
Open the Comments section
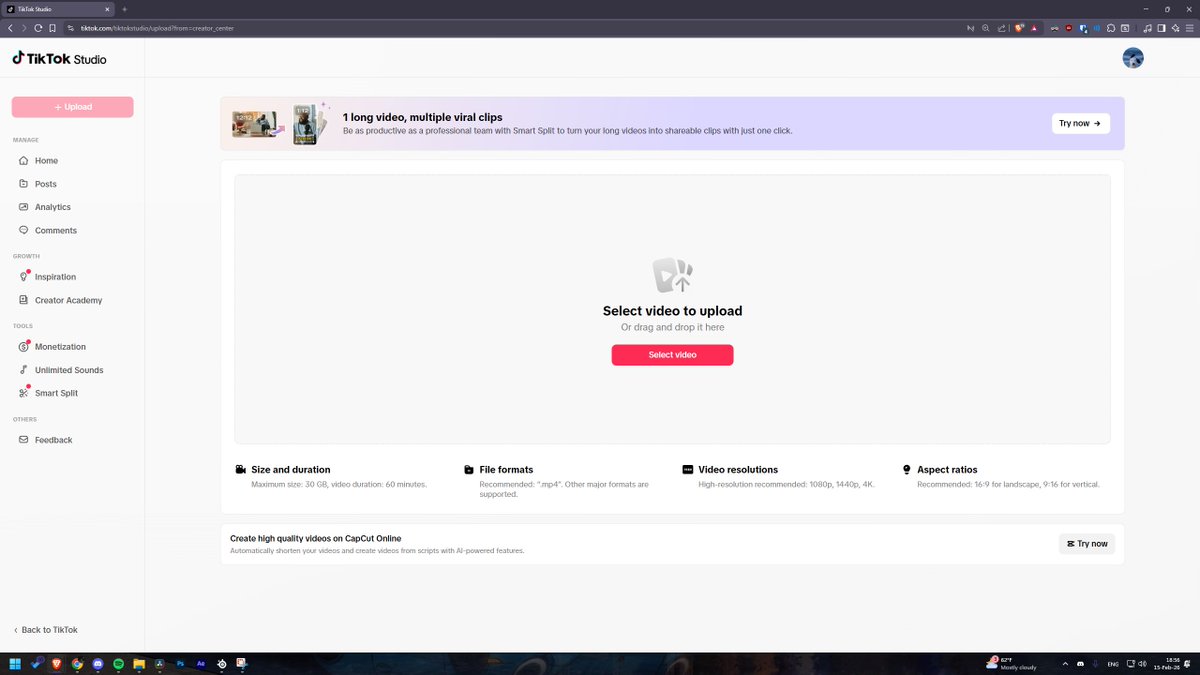72,230
